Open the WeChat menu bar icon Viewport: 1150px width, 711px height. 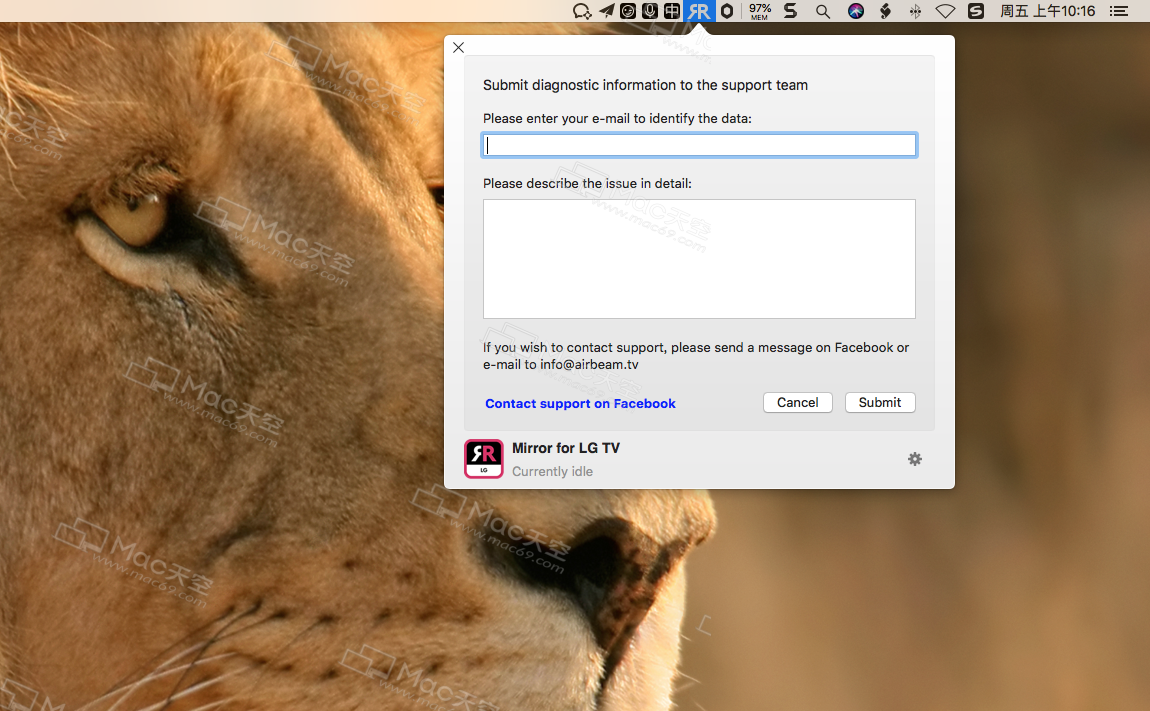(x=582, y=11)
